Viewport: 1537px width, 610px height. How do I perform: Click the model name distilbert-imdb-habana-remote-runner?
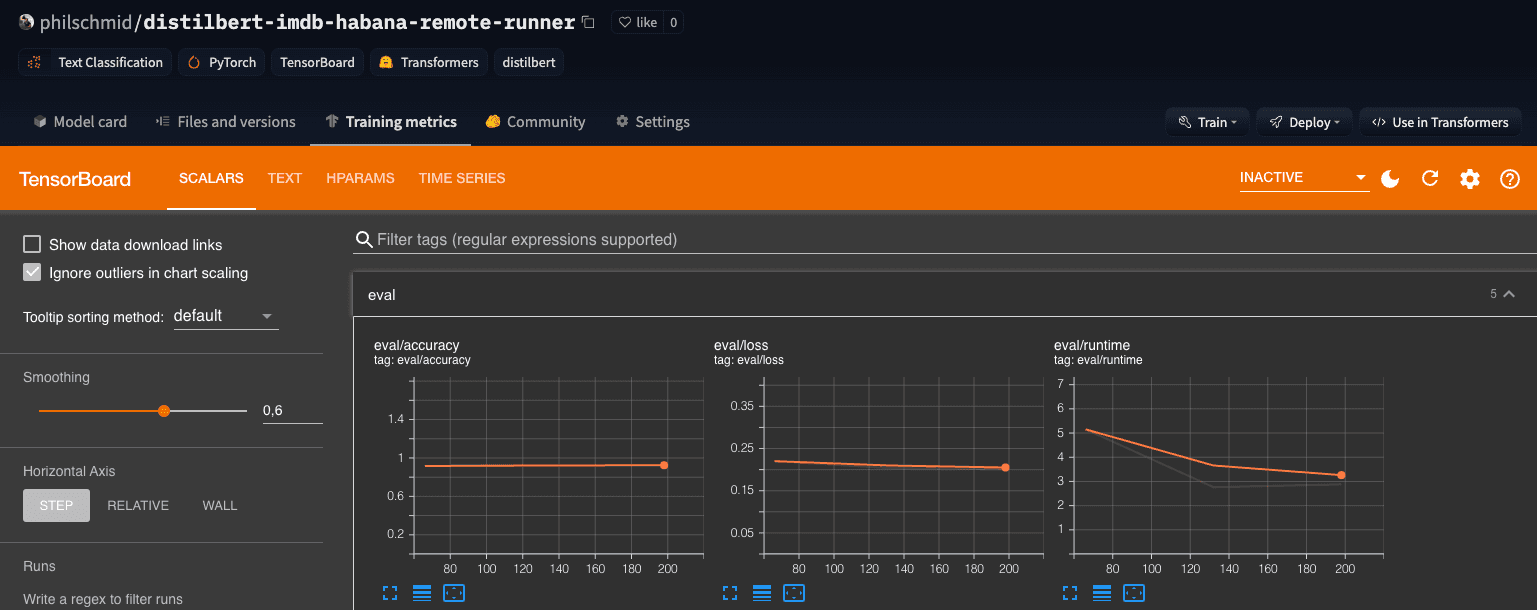[x=360, y=22]
